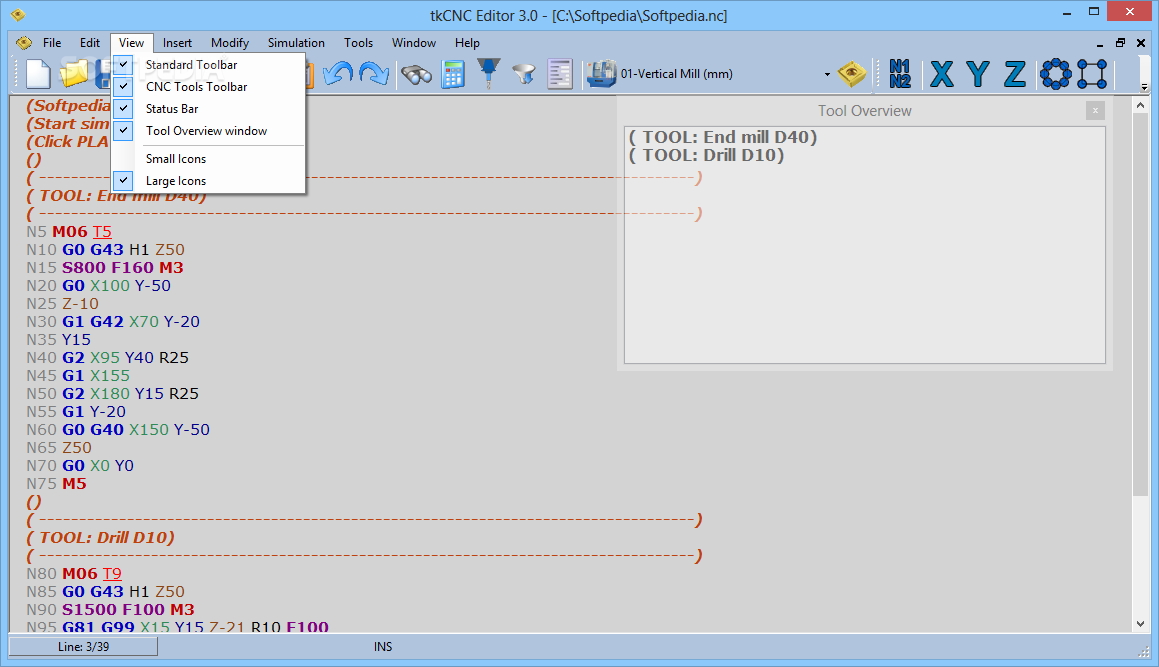1159x667 pixels.
Task: Start simulation with yellow eye icon
Action: tap(852, 74)
